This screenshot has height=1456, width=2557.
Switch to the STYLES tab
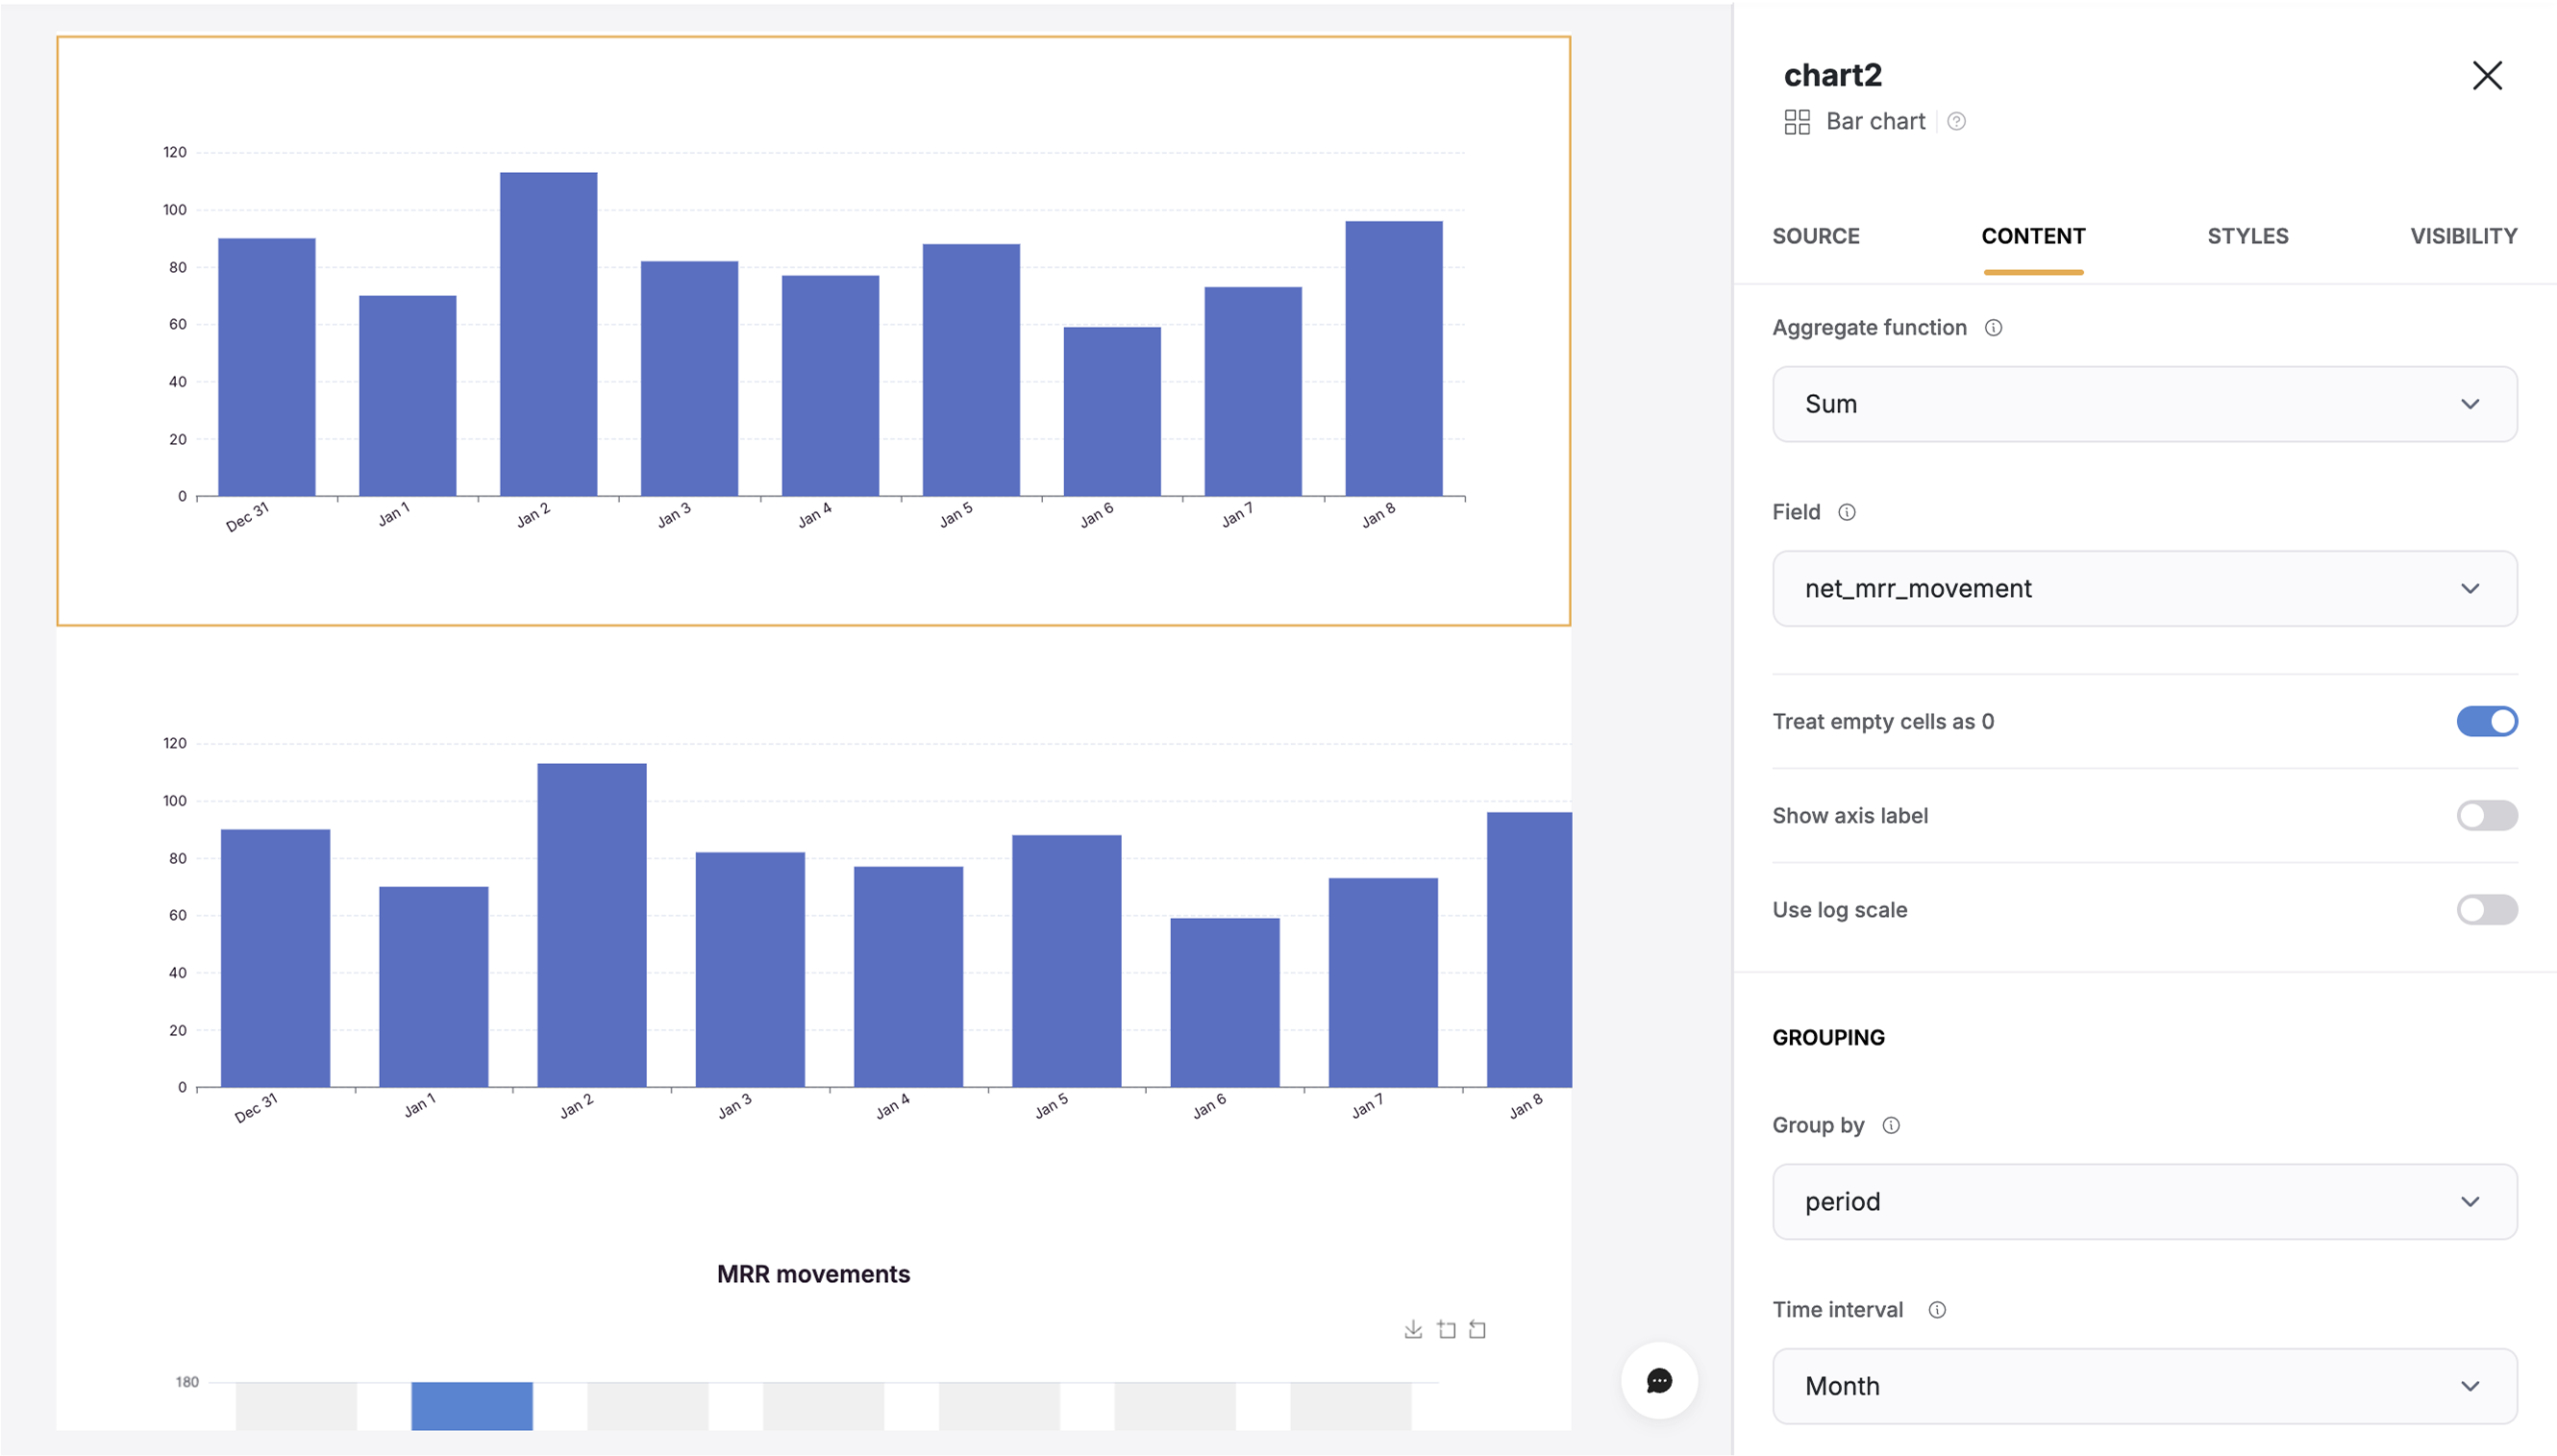pos(2247,236)
